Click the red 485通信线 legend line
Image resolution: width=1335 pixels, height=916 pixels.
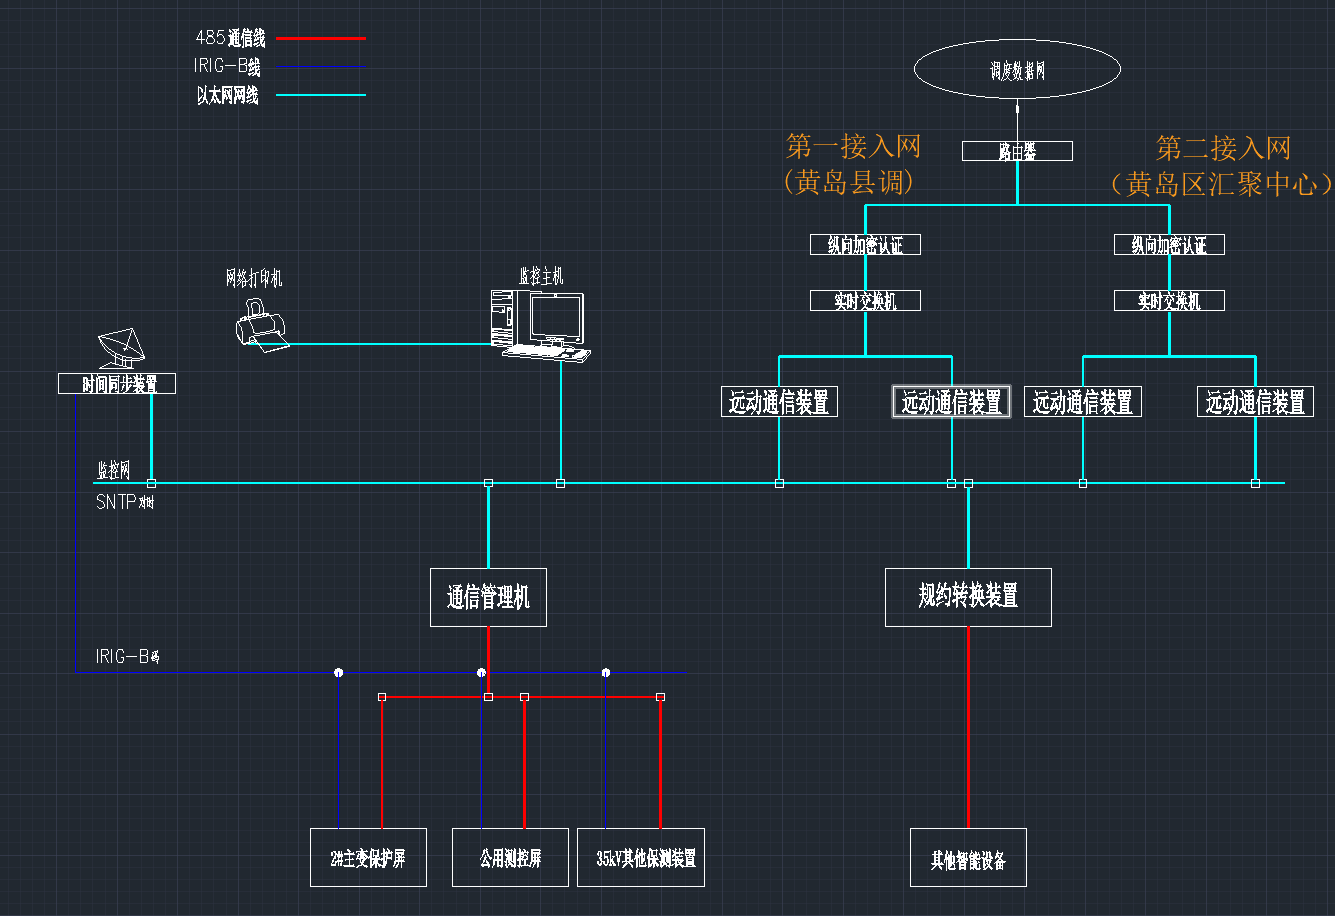320,39
